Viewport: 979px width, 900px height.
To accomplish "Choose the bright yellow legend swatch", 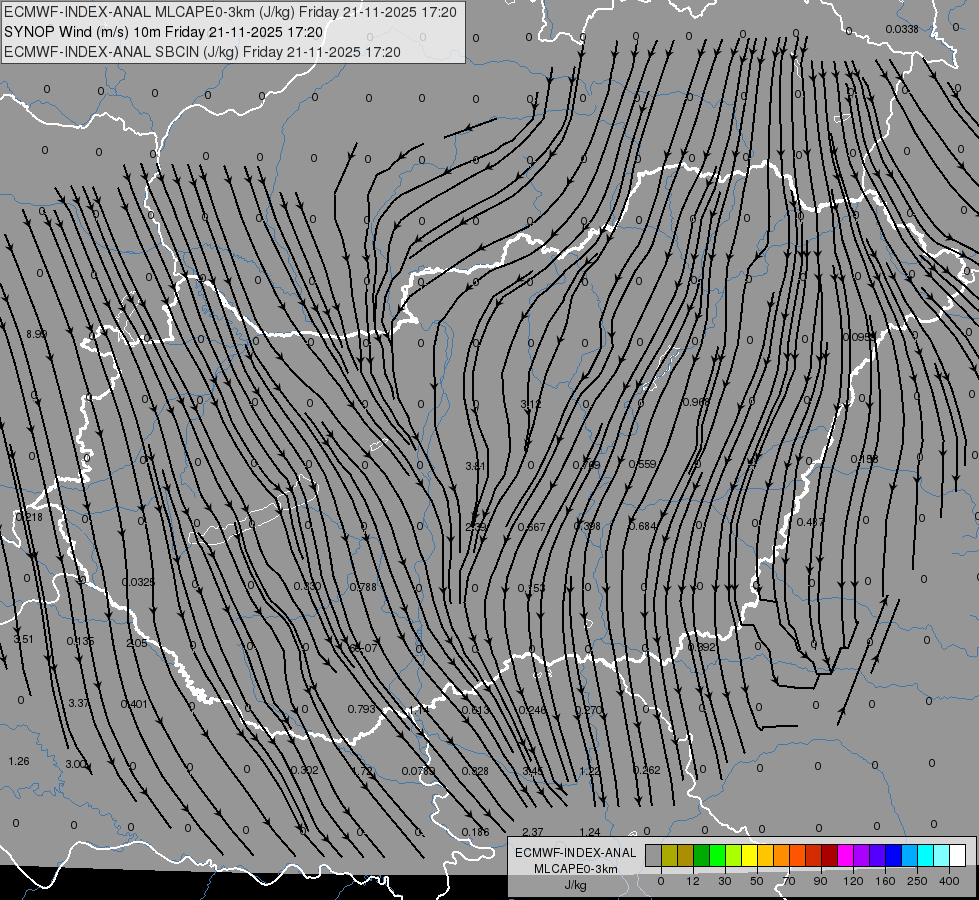I will click(749, 856).
